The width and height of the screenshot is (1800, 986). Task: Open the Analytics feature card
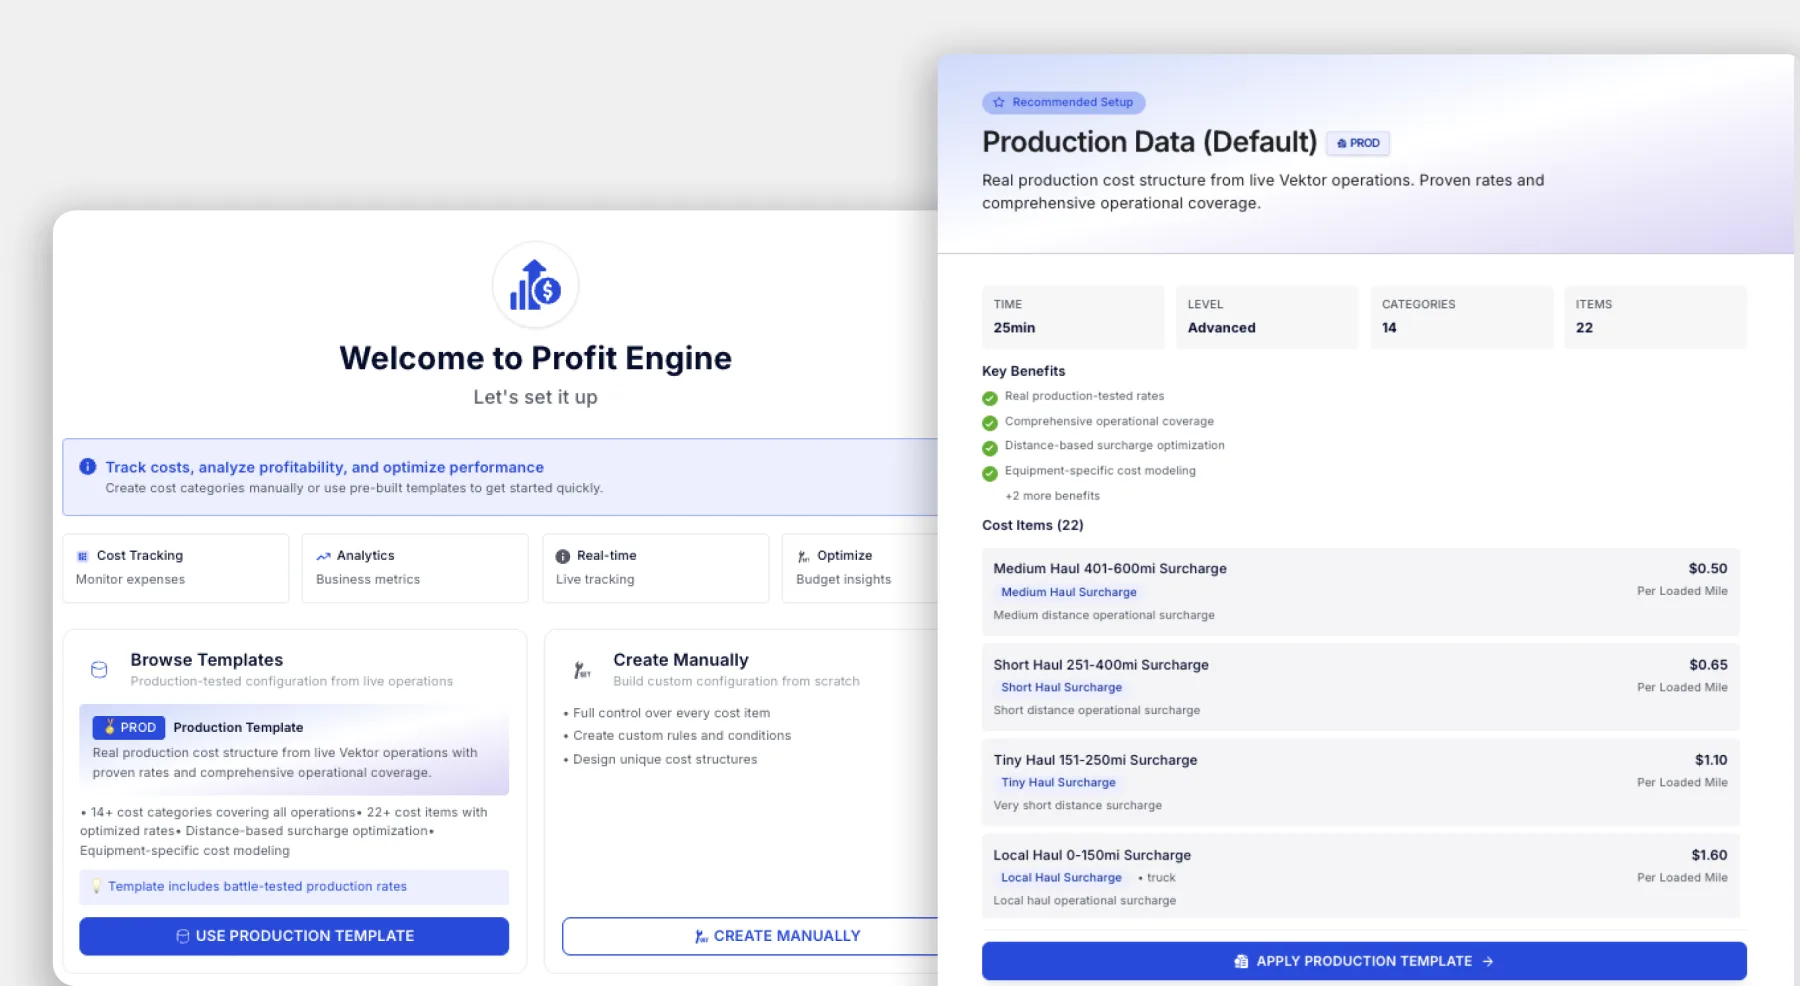click(415, 568)
